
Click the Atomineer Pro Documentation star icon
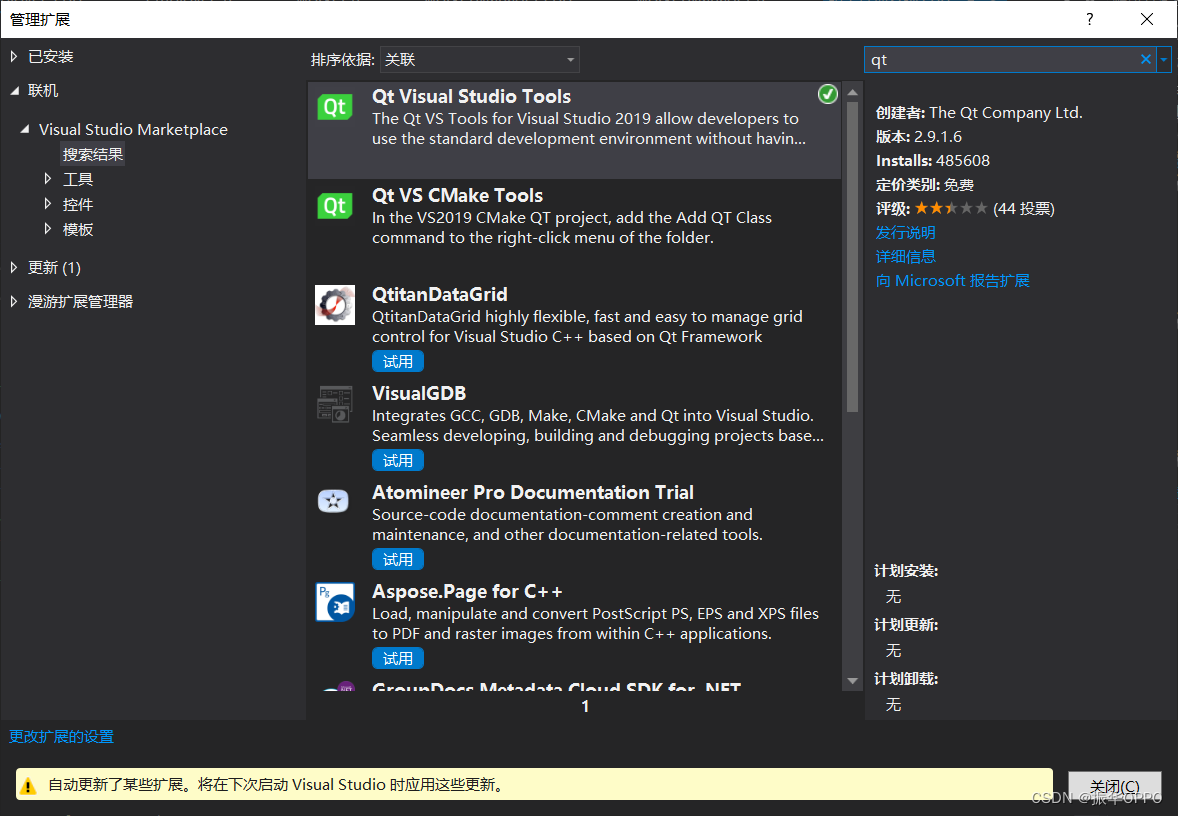[x=335, y=501]
